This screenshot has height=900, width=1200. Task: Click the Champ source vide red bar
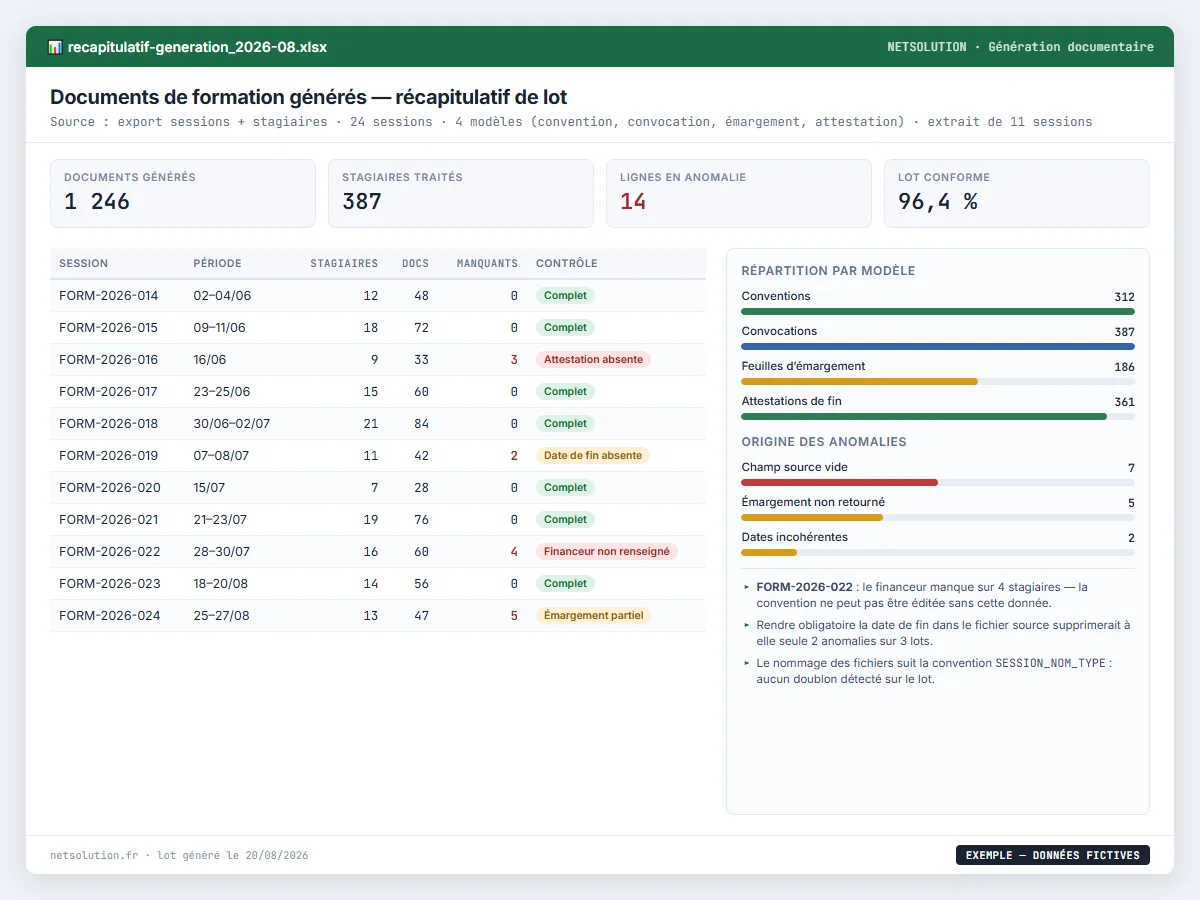coord(839,482)
